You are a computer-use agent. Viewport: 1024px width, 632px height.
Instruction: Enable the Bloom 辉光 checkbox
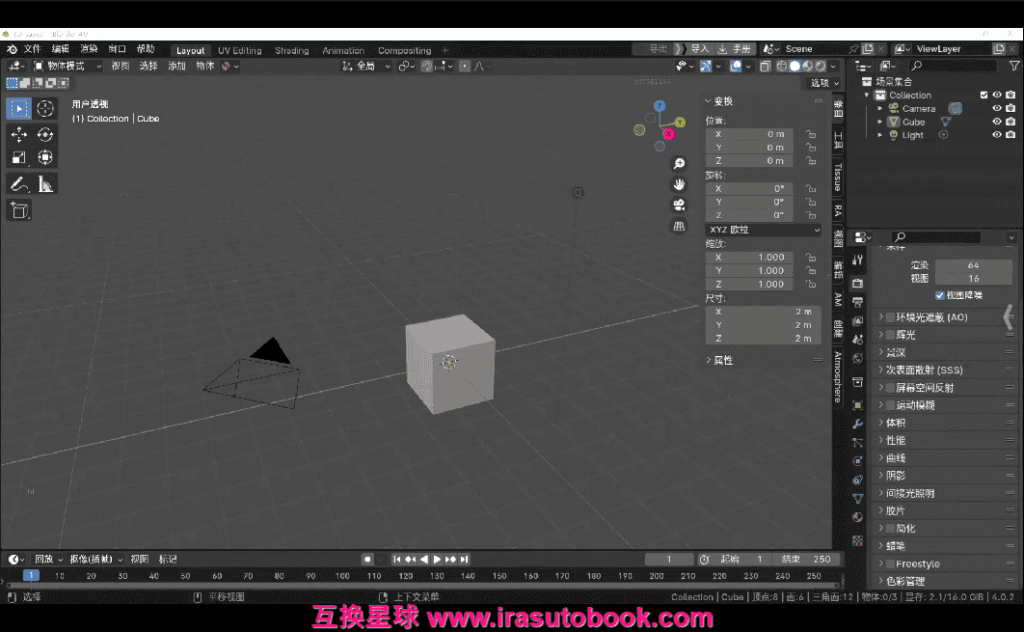pyautogui.click(x=890, y=335)
